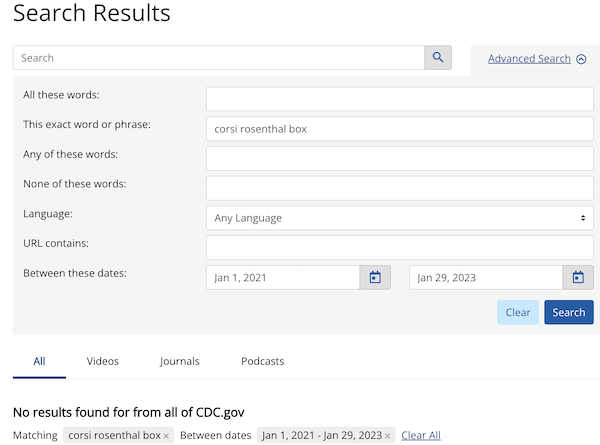Open the start date calendar picker
This screenshot has width=600, height=445.
375,277
